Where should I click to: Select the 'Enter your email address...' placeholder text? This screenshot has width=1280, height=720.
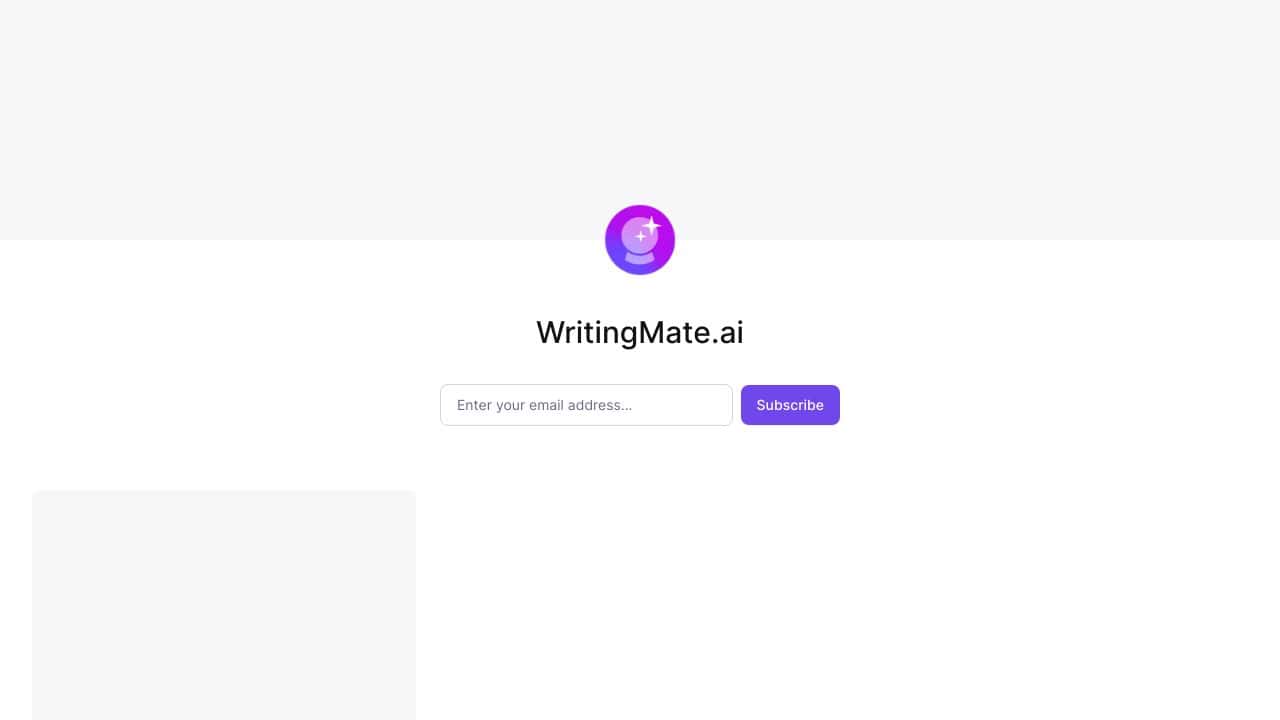pyautogui.click(x=544, y=405)
